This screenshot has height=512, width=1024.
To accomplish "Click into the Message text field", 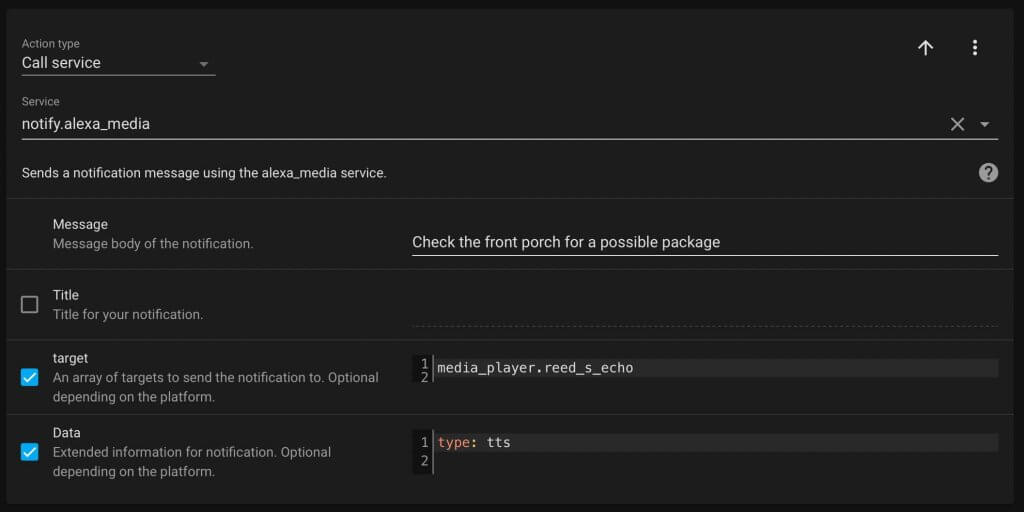I will coord(705,242).
